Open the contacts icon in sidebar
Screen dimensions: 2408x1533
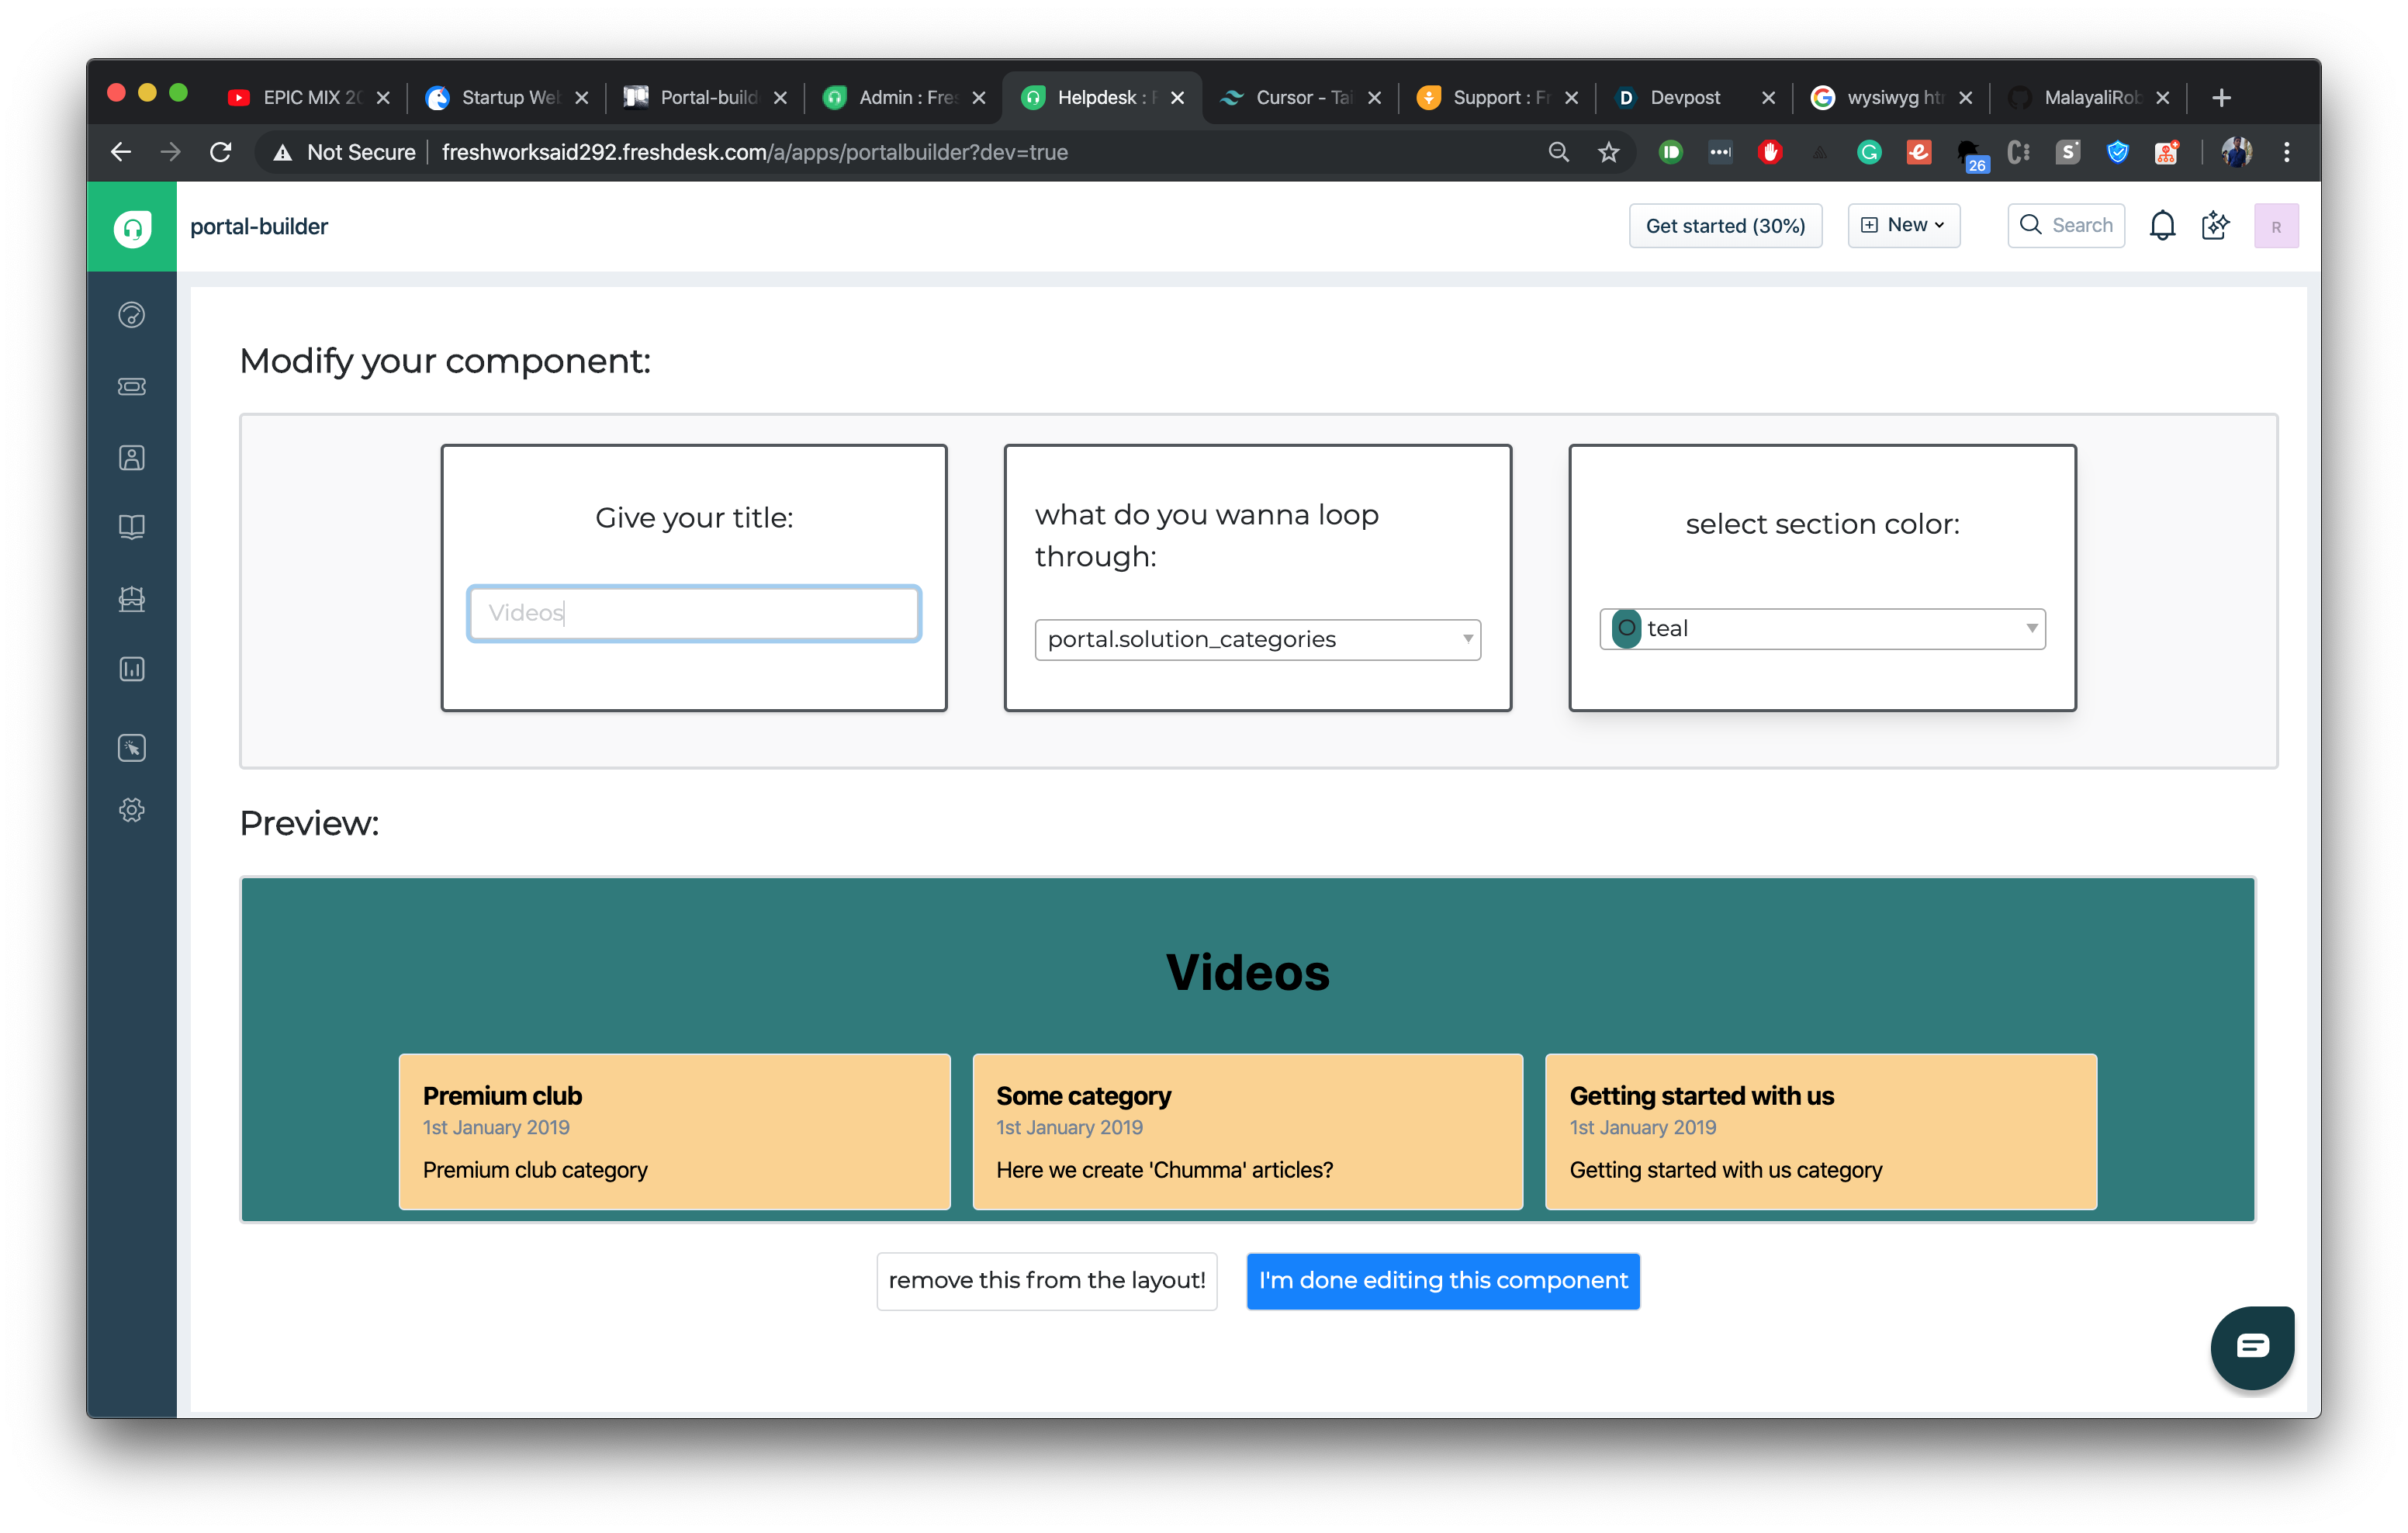coord(131,458)
